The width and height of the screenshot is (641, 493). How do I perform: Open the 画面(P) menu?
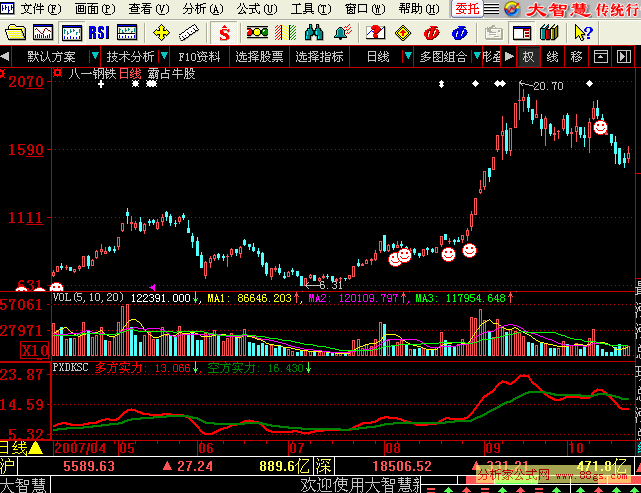tap(94, 9)
